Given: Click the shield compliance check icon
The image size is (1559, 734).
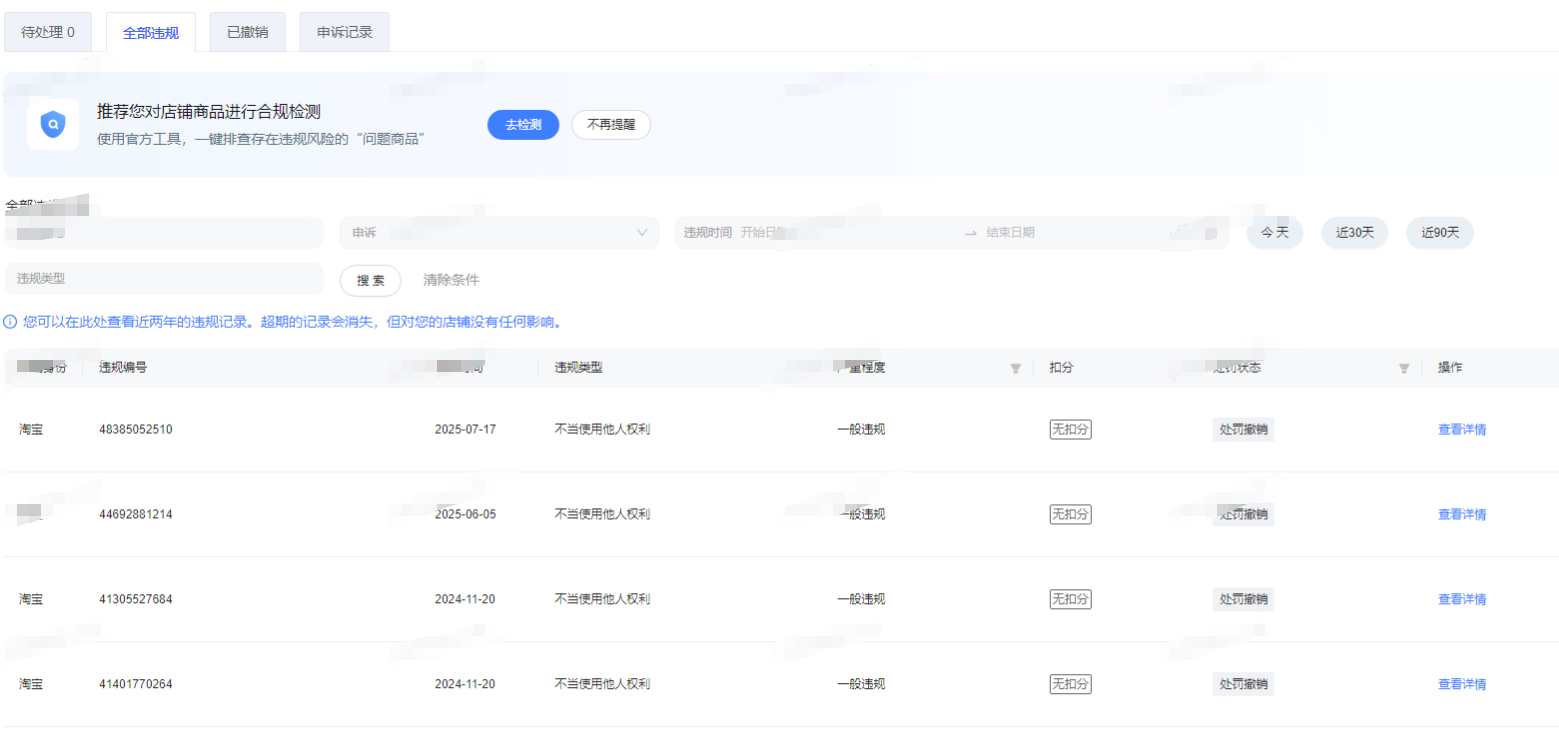Looking at the screenshot, I should pos(53,125).
